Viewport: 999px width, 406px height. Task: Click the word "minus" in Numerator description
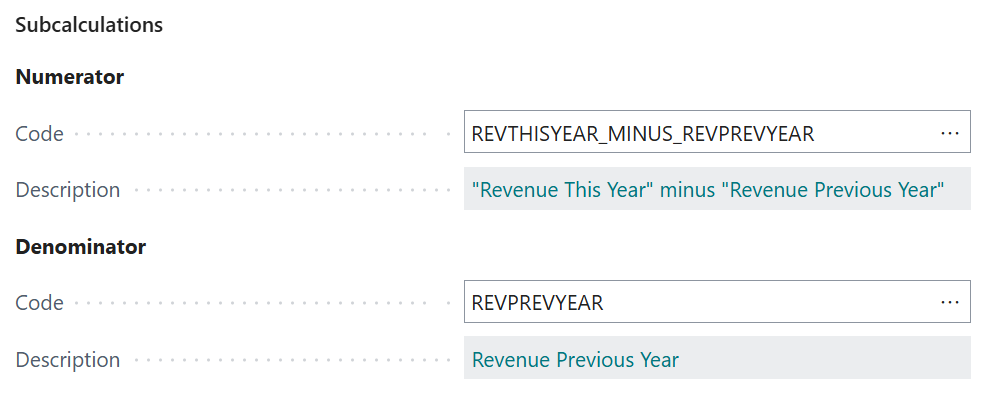[689, 190]
